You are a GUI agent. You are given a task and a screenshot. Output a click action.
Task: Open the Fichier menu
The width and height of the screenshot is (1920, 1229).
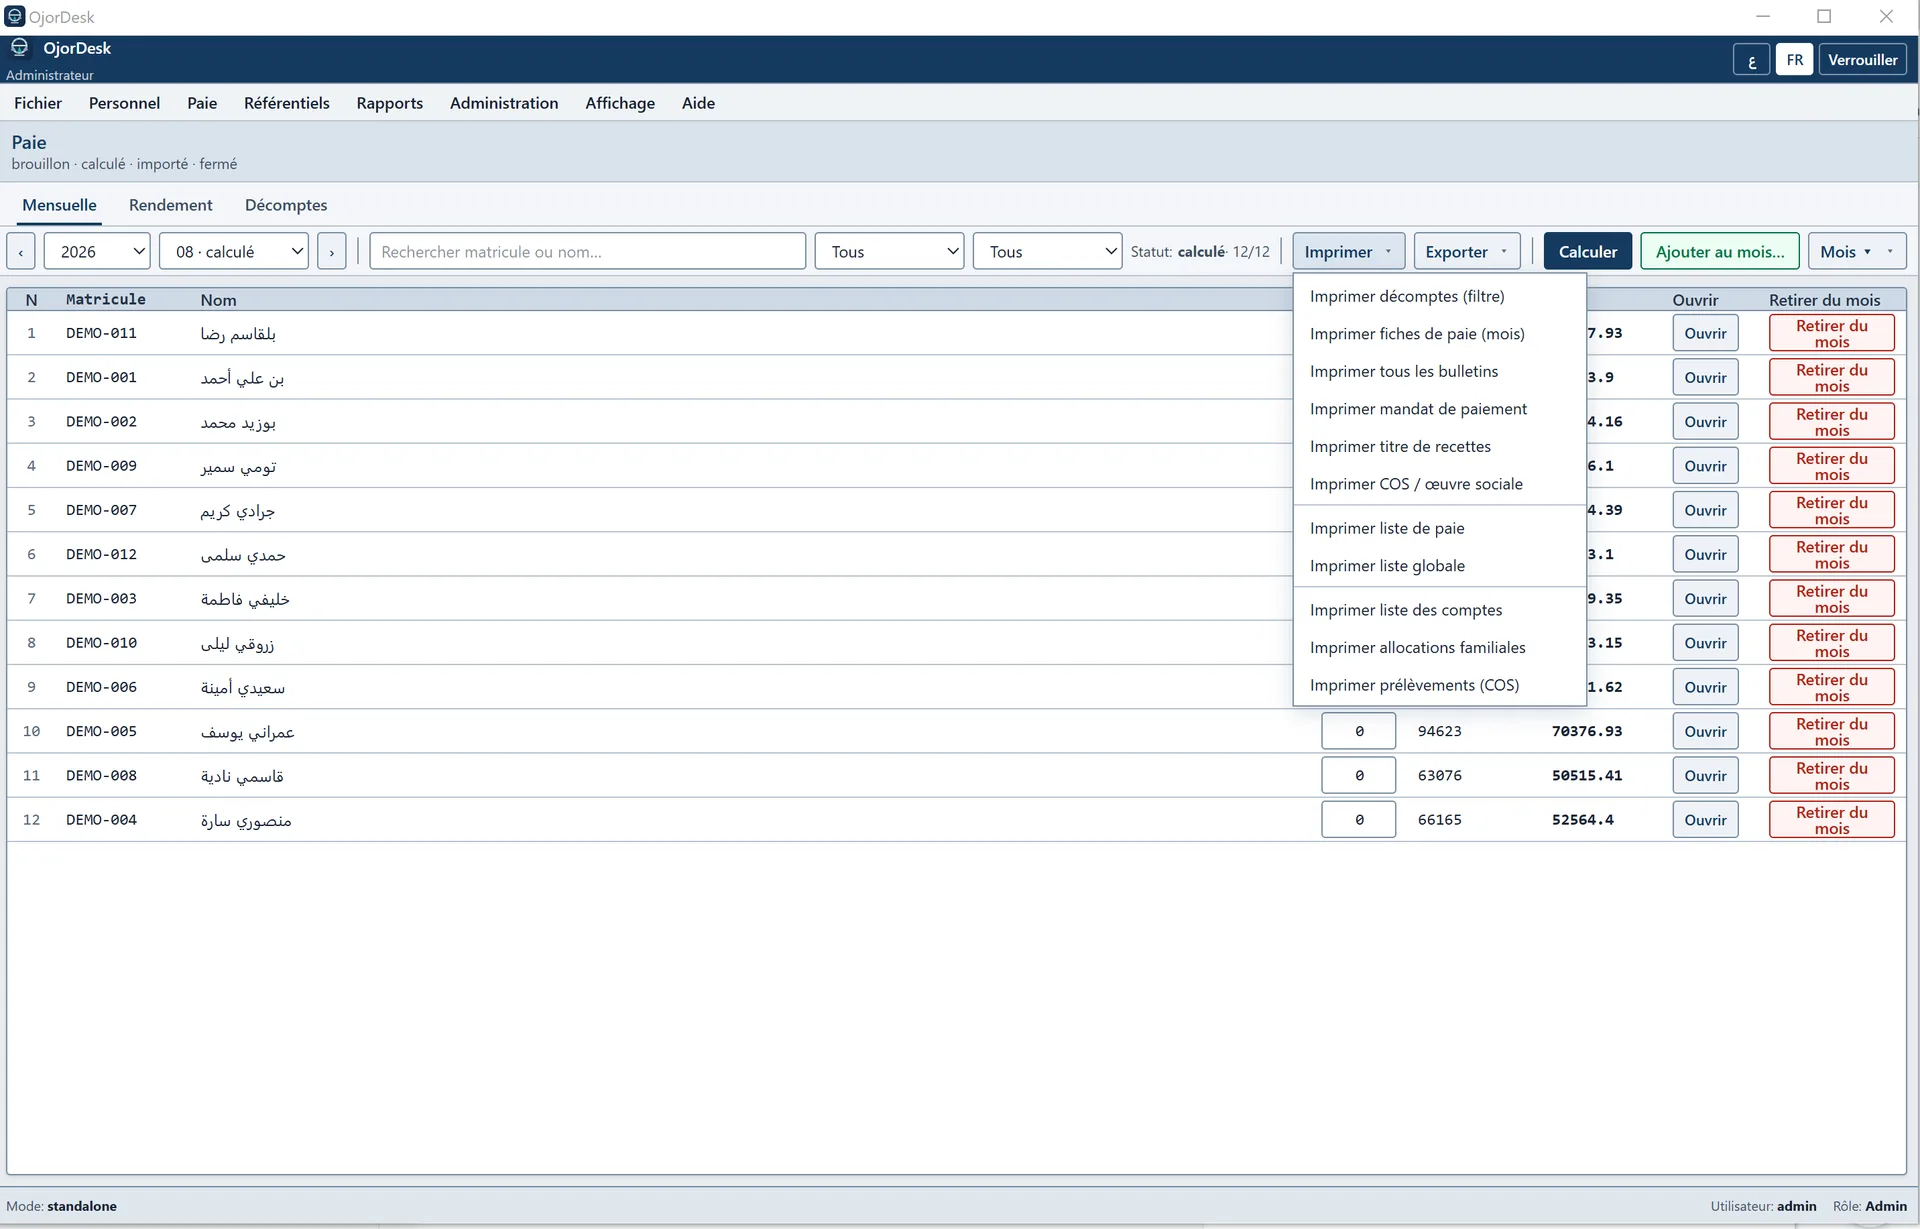pos(38,103)
